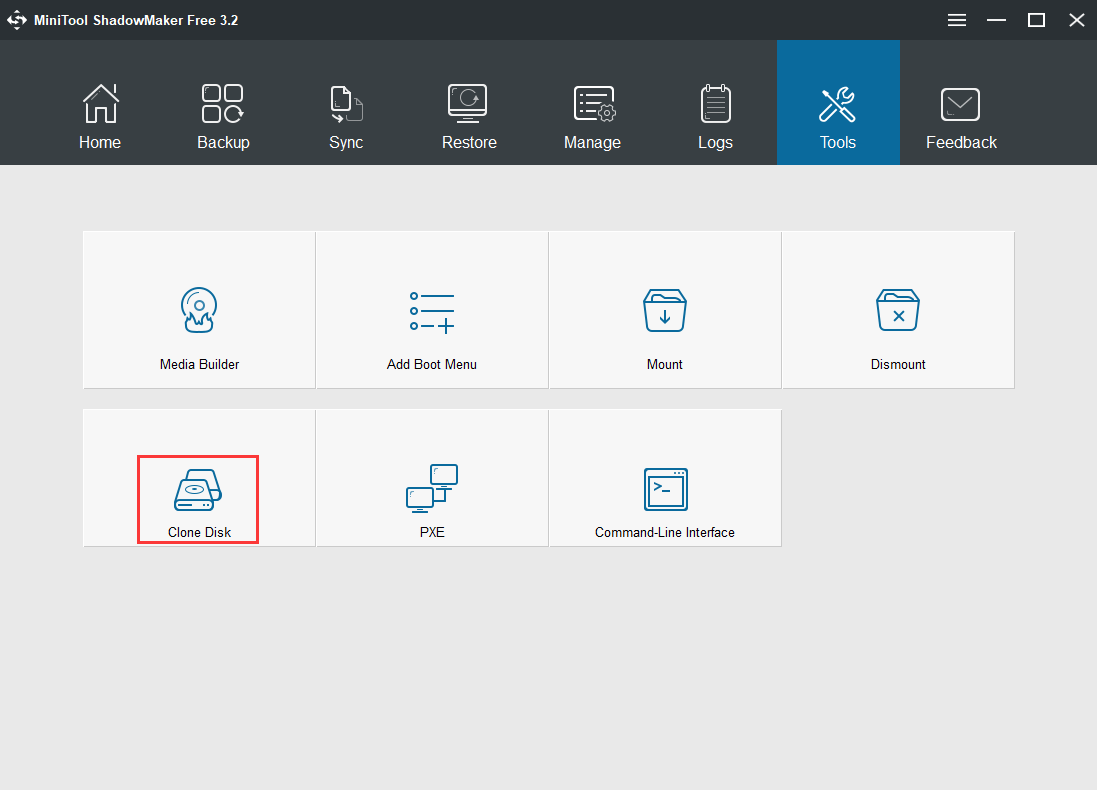The width and height of the screenshot is (1097, 790).
Task: Select the Manage tab
Action: (593, 103)
